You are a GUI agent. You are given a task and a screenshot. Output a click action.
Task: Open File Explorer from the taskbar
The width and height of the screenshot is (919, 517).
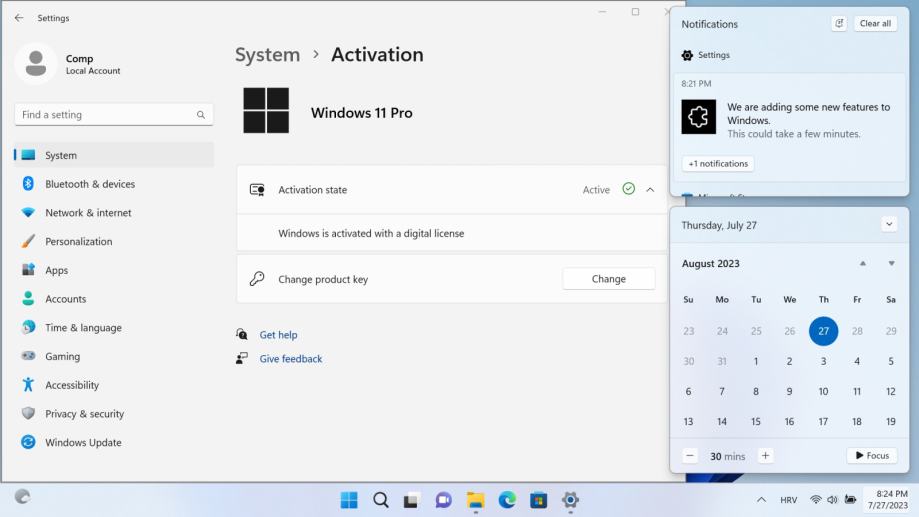coord(475,500)
